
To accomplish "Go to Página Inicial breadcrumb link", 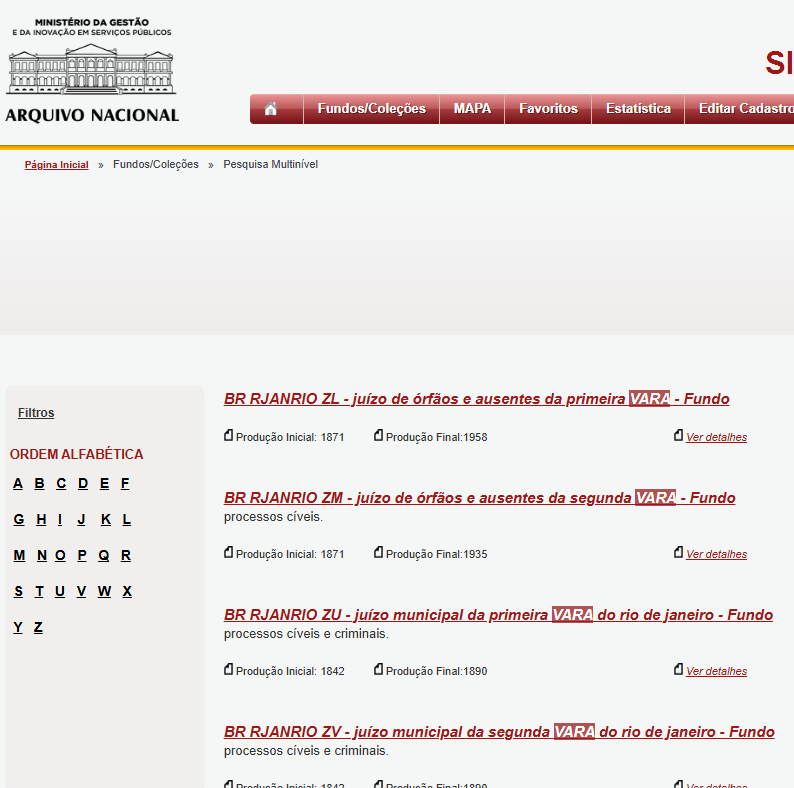I will tap(57, 165).
